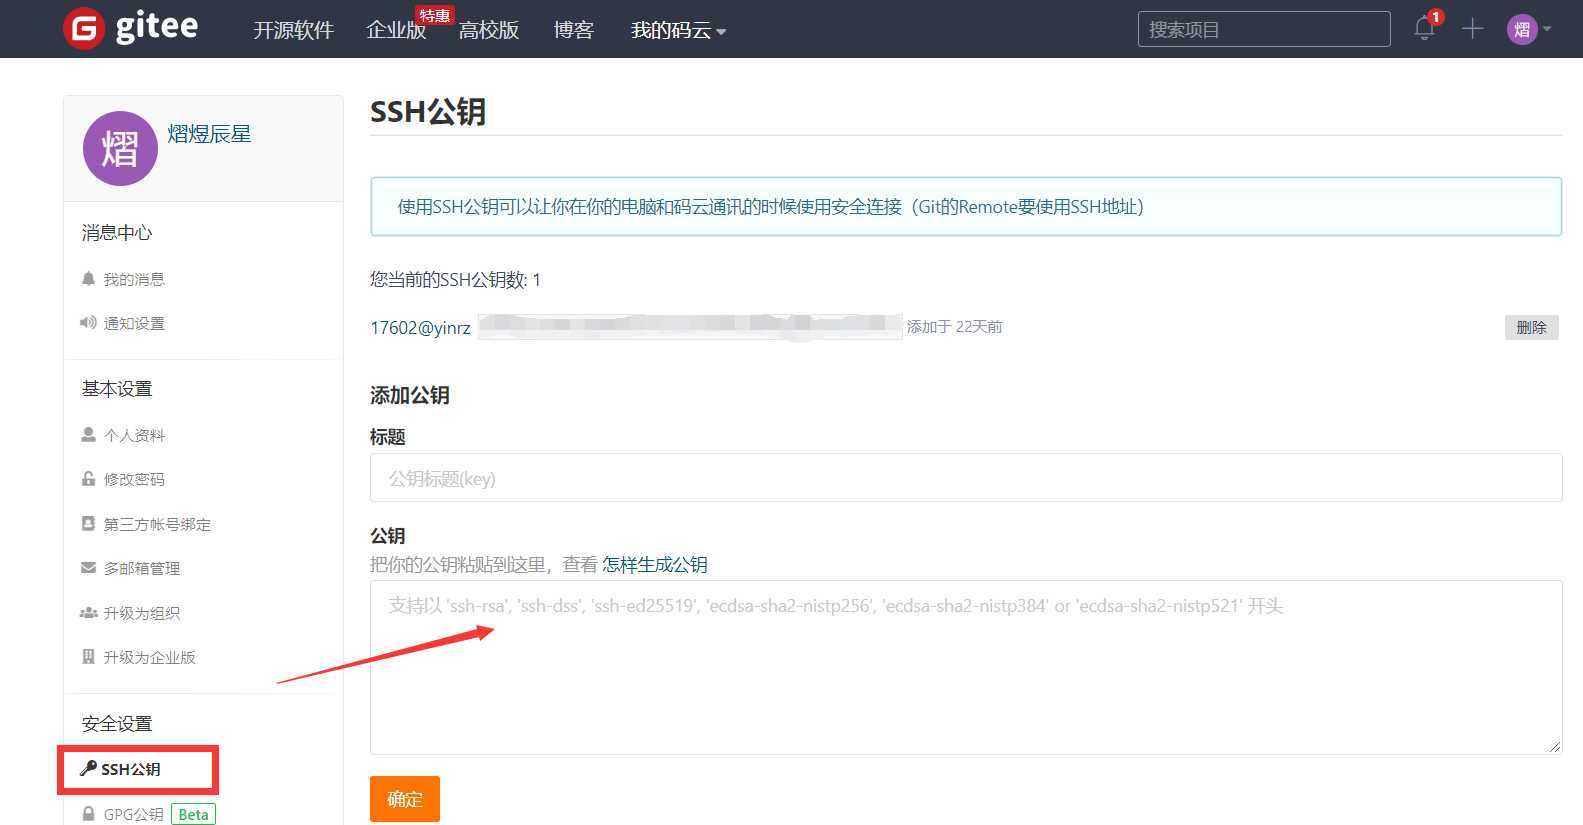Click envelope icon beside 多邮箱管理

(88, 567)
